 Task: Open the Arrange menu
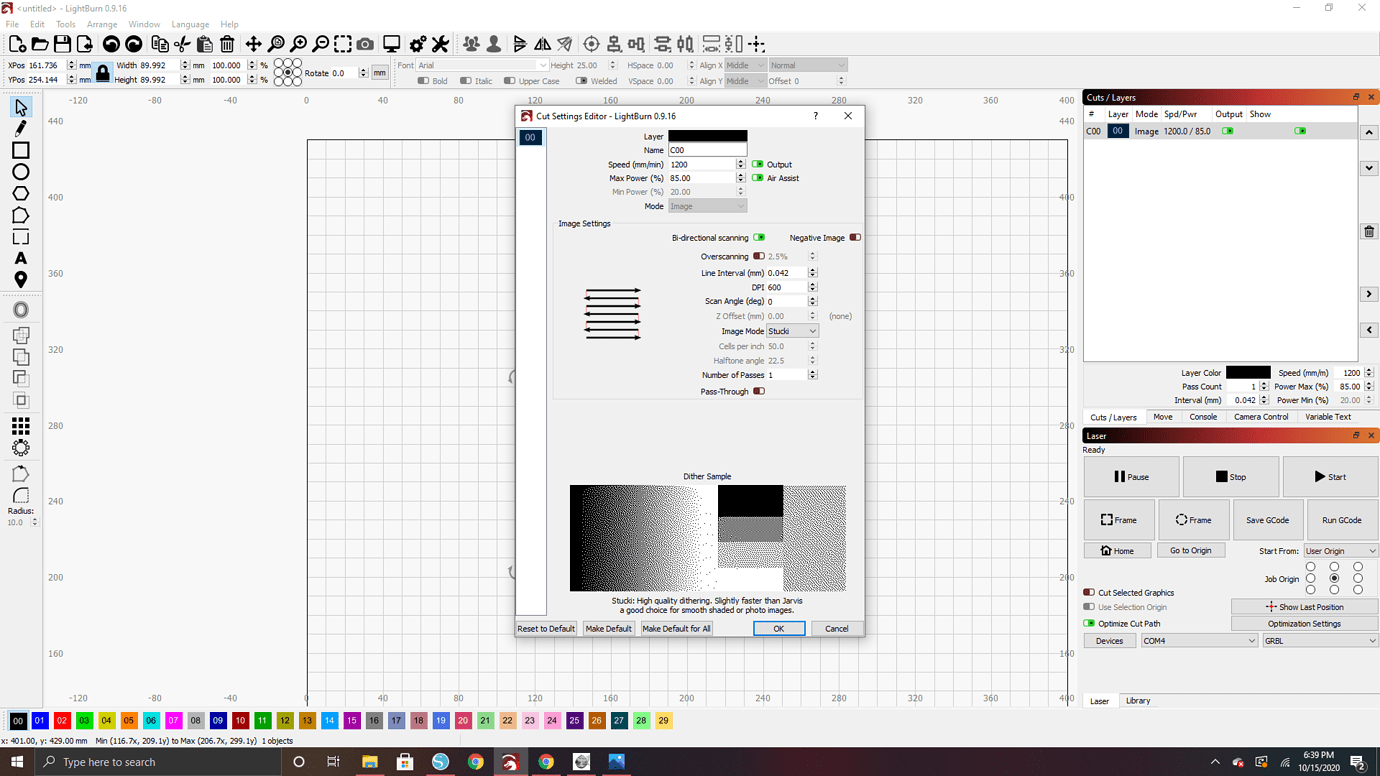coord(102,24)
